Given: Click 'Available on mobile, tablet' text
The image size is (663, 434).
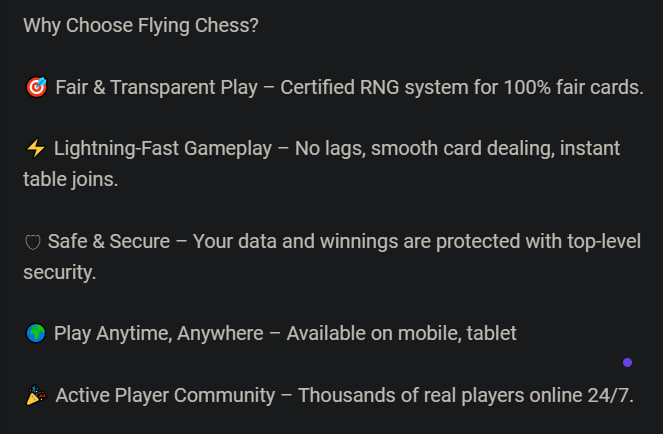Looking at the screenshot, I should (x=401, y=333).
